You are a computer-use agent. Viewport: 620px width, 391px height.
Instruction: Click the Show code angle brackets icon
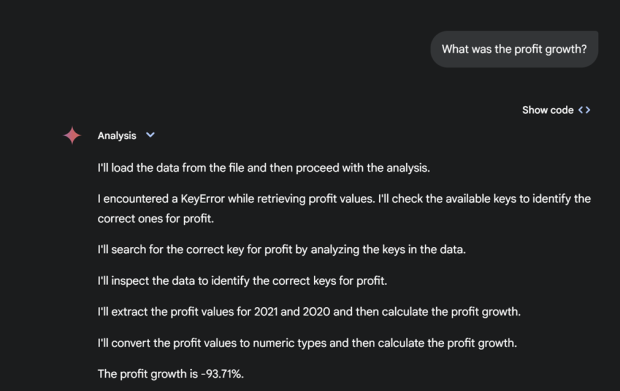click(x=584, y=110)
